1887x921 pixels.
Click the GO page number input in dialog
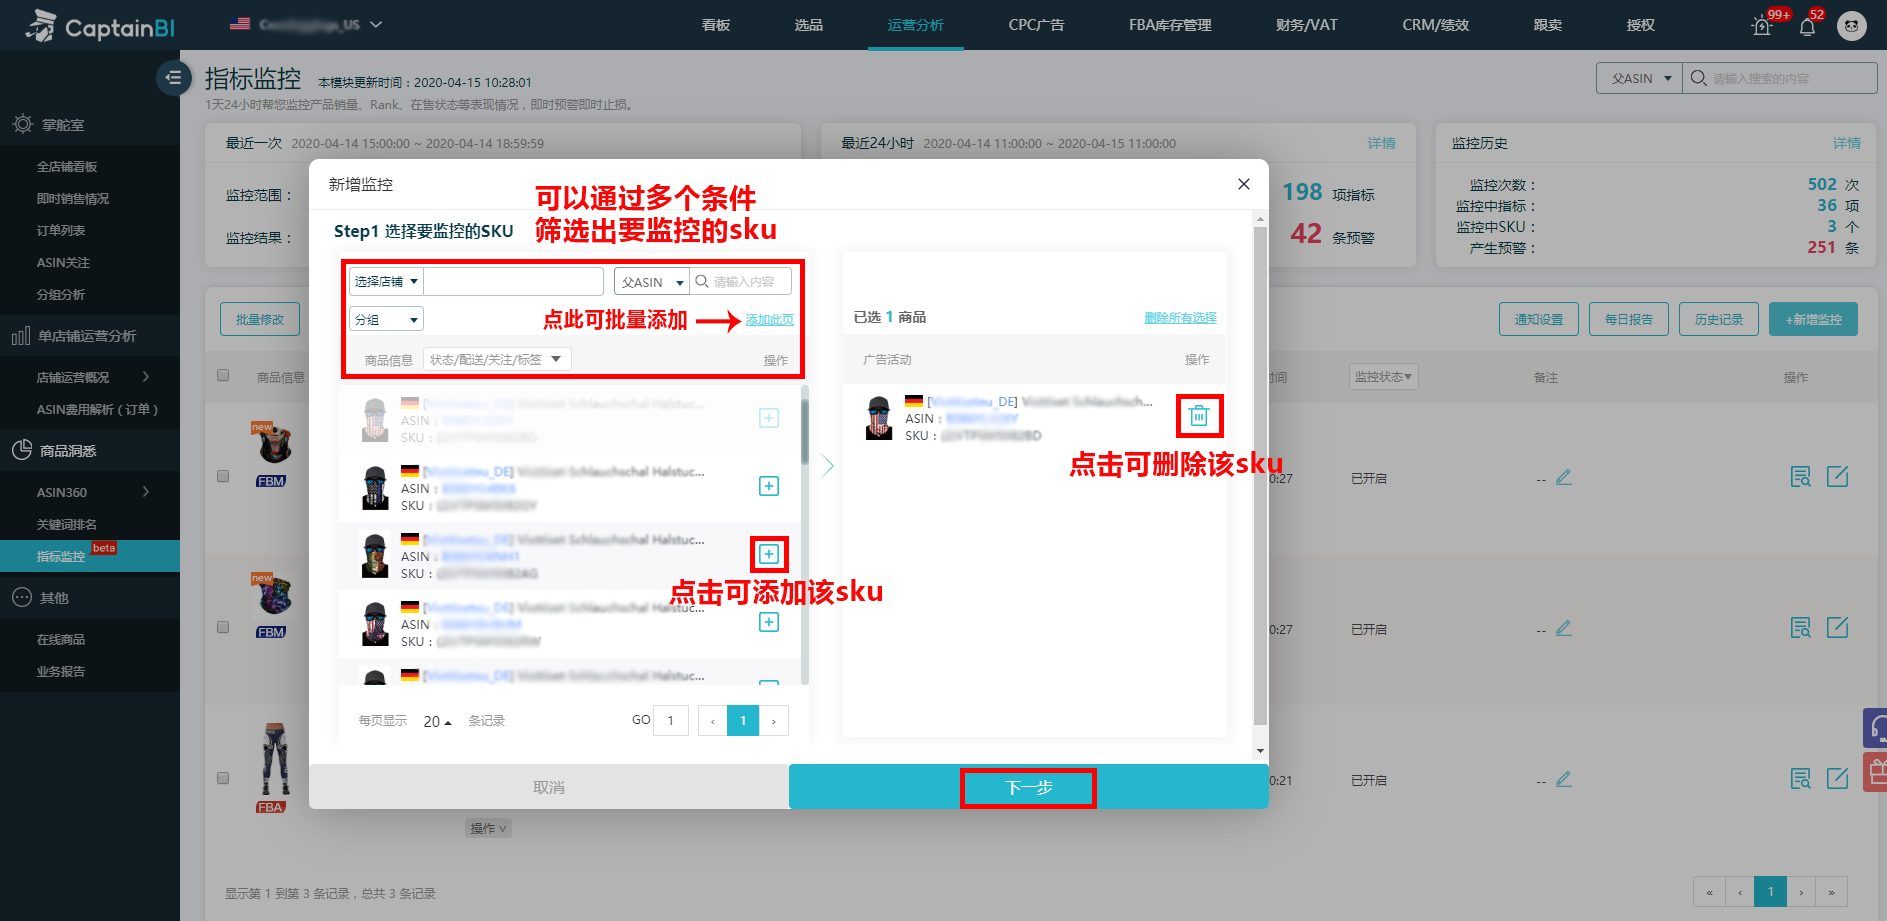671,721
